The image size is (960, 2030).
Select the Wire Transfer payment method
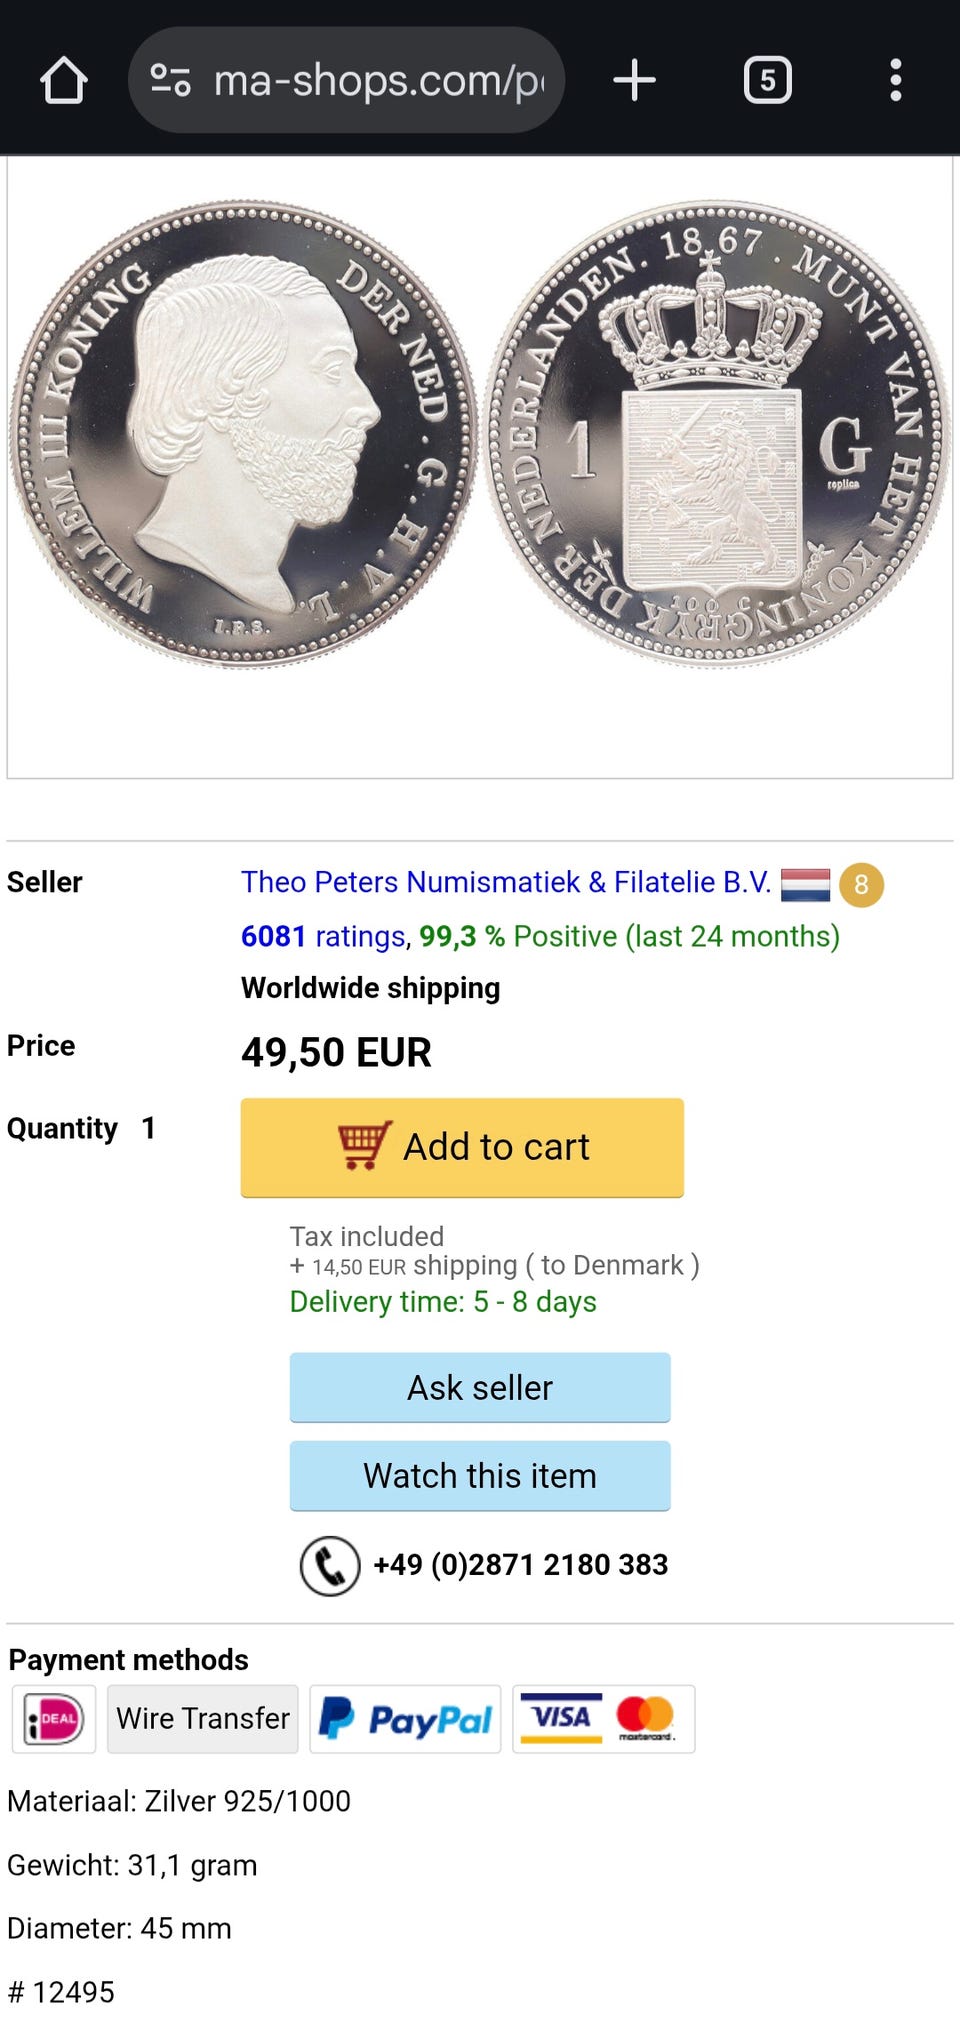coord(203,1719)
